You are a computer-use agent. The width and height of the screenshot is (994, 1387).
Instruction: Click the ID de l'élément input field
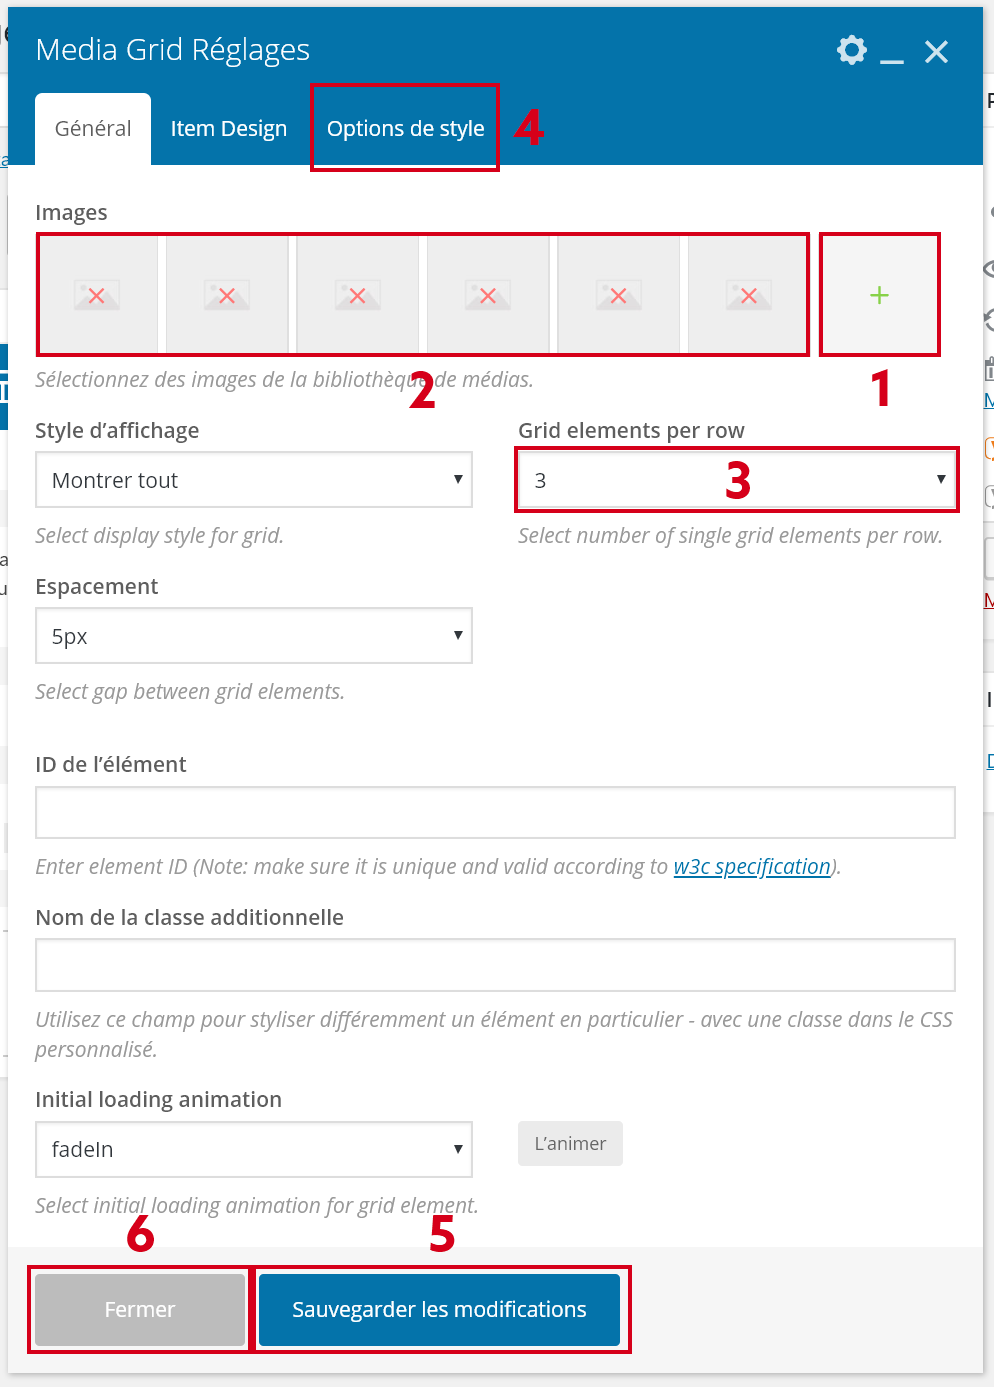(495, 812)
